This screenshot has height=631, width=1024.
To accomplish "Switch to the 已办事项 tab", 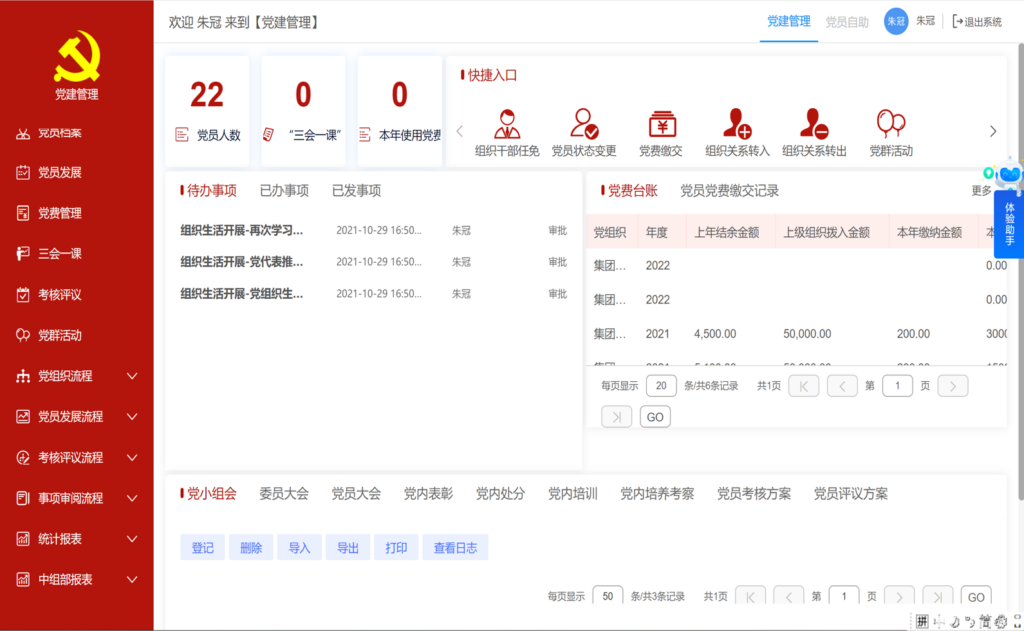I will click(x=284, y=191).
